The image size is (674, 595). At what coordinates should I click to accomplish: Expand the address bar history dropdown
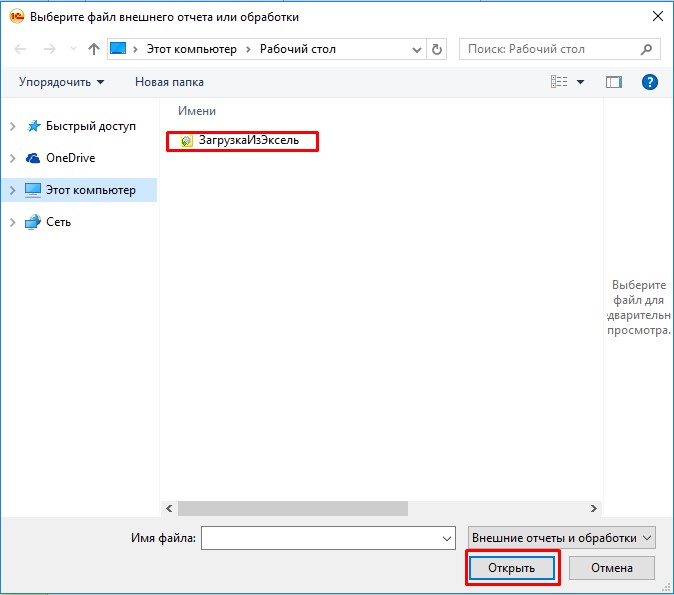tap(417, 49)
